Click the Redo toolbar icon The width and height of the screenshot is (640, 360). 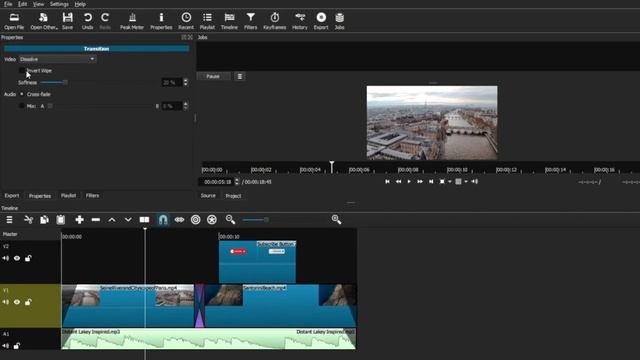[105, 21]
